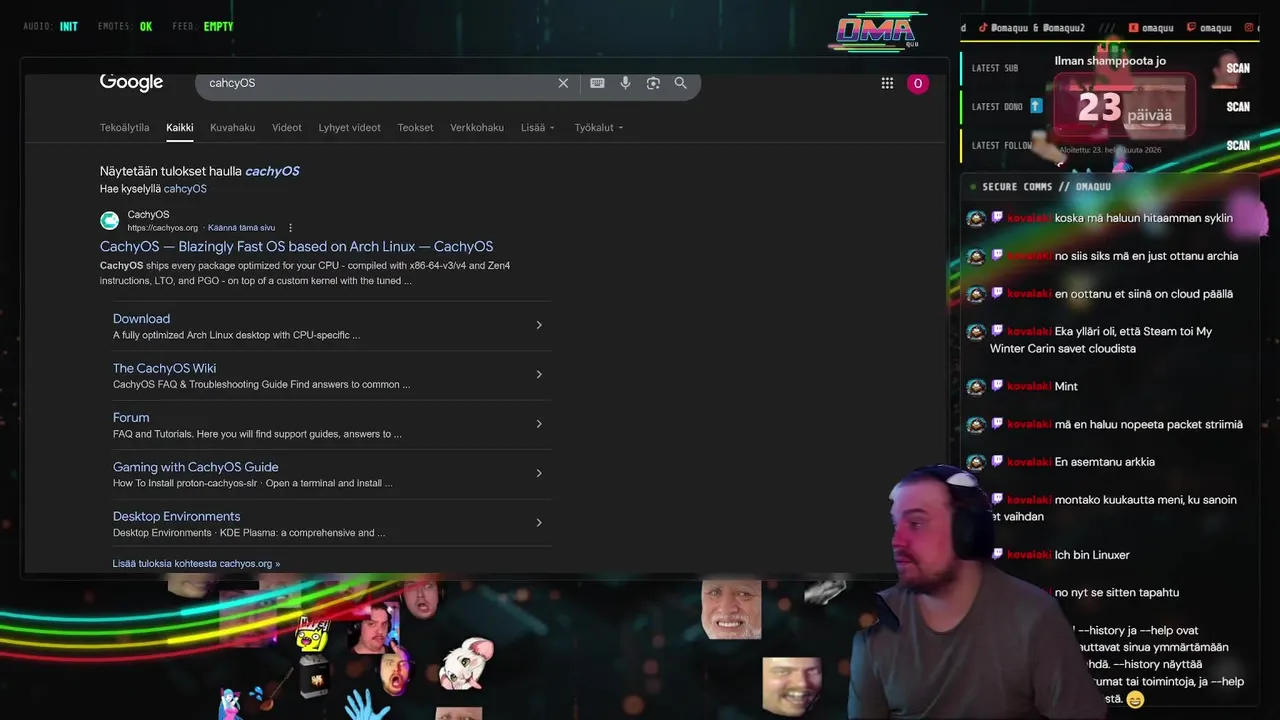Click Käännä tämä sivu translate link
Screen dimensions: 1280x720
(x=241, y=228)
